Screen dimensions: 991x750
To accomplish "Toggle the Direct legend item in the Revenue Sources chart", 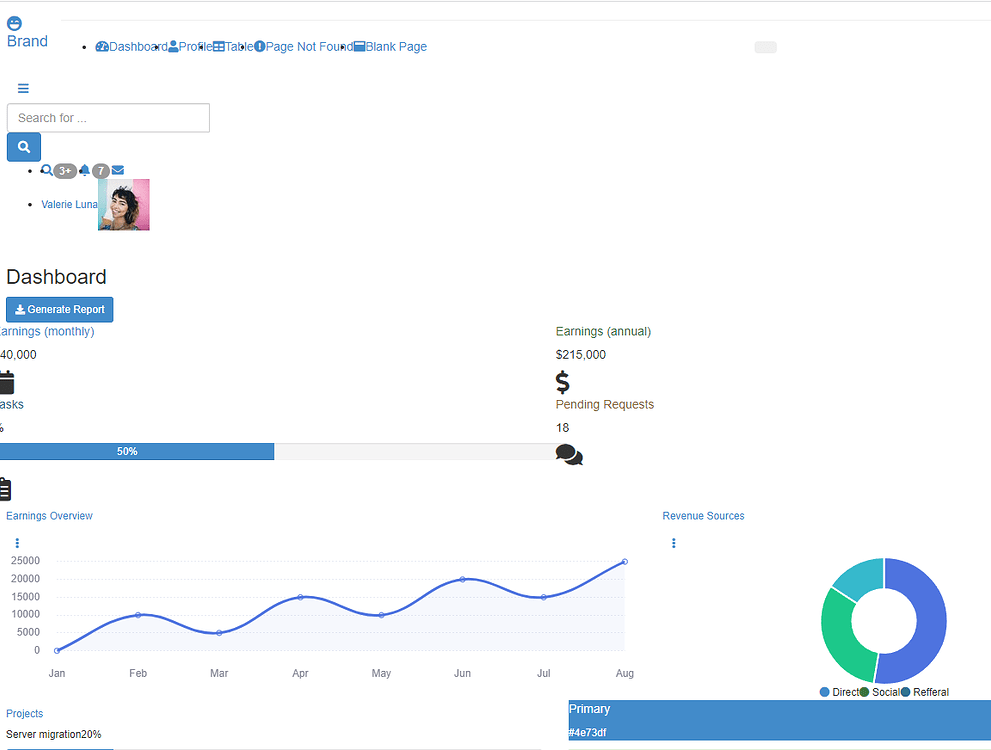I will (x=839, y=692).
